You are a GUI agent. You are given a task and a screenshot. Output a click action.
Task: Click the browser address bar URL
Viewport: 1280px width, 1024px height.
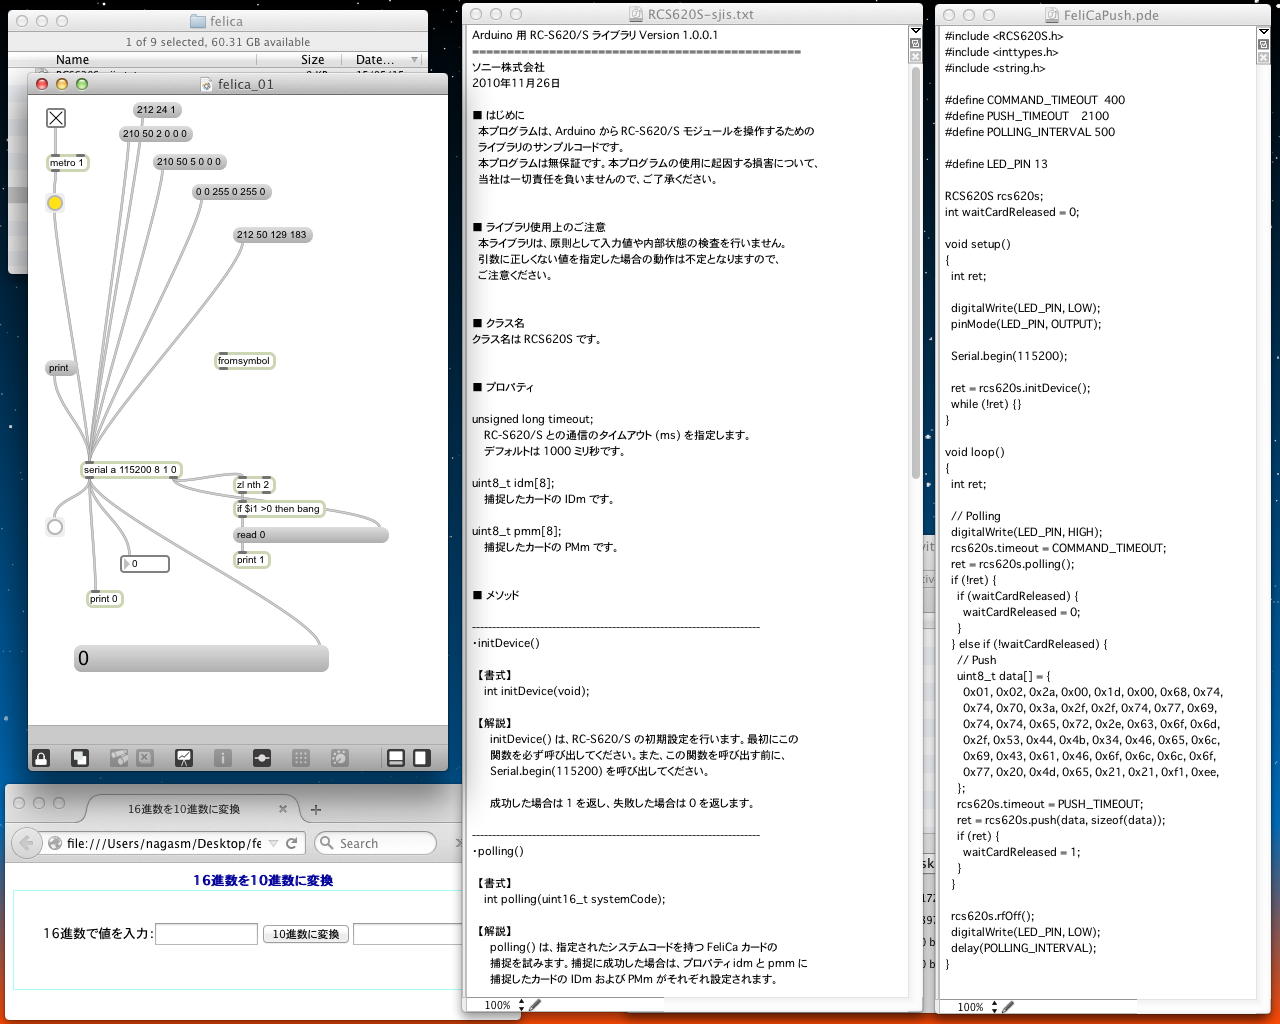click(164, 843)
